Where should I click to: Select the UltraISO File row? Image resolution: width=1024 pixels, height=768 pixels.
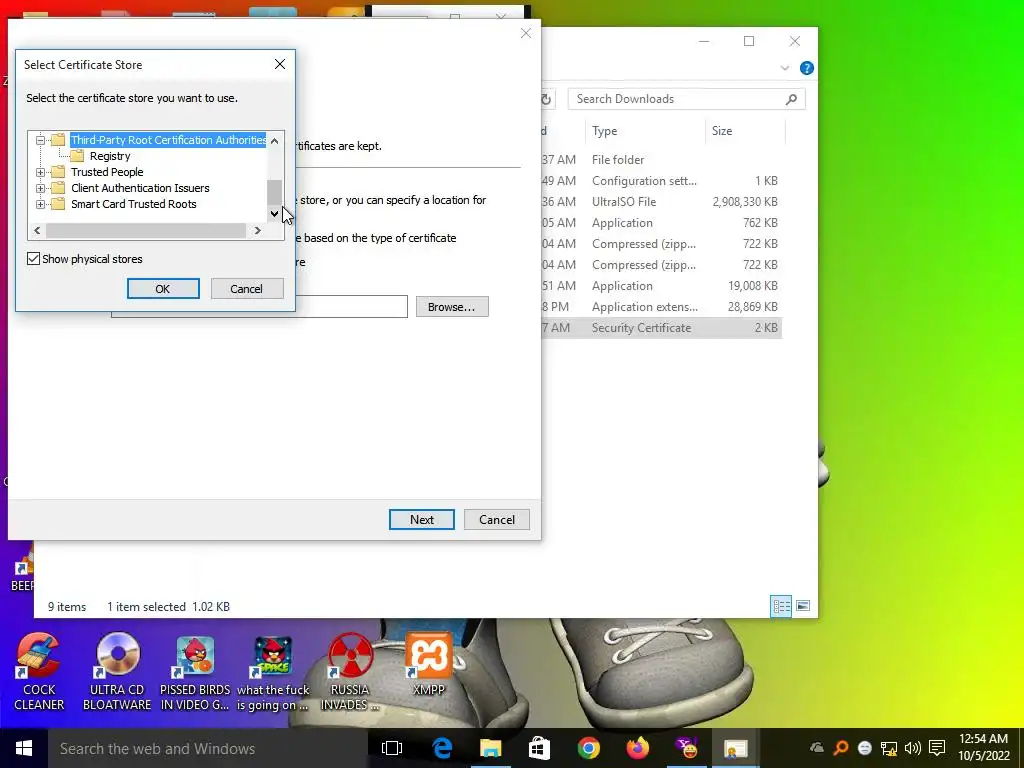tap(661, 202)
